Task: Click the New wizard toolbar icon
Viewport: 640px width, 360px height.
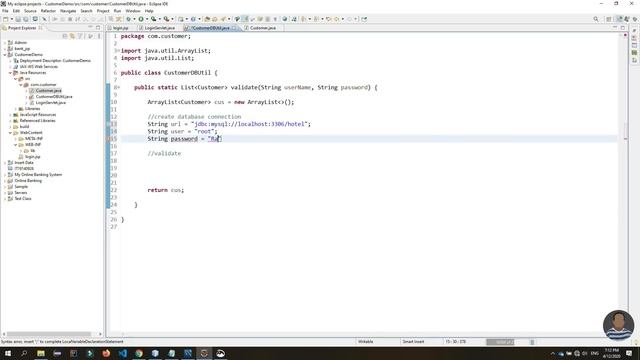Action: [x=5, y=19]
